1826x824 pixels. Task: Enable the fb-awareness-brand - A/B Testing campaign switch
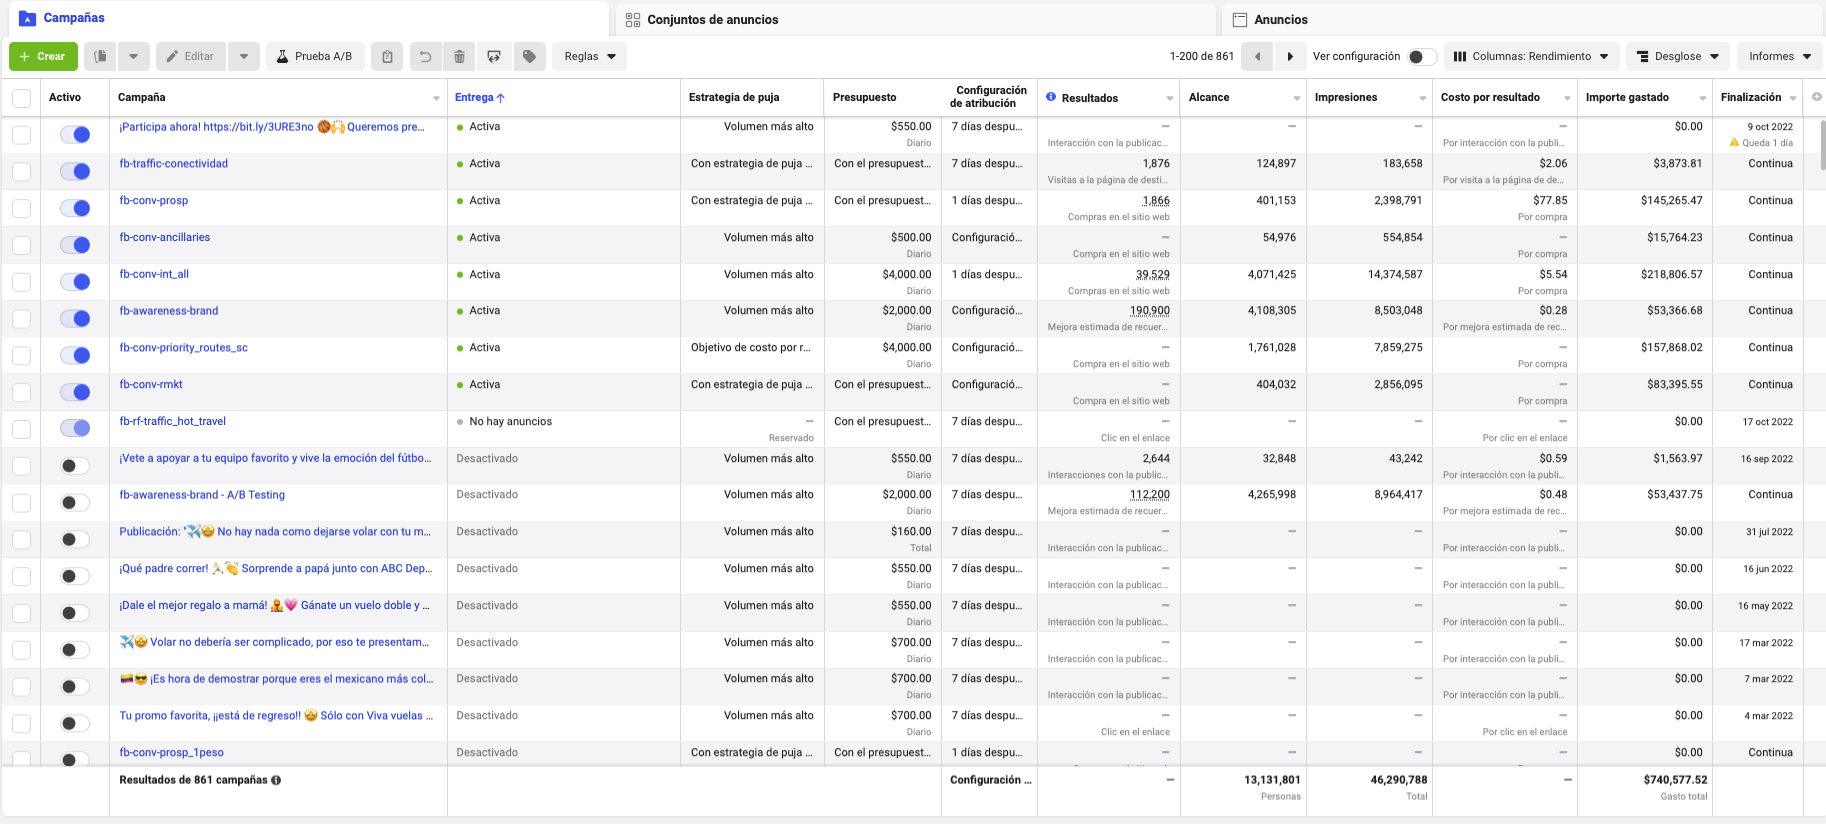[75, 502]
